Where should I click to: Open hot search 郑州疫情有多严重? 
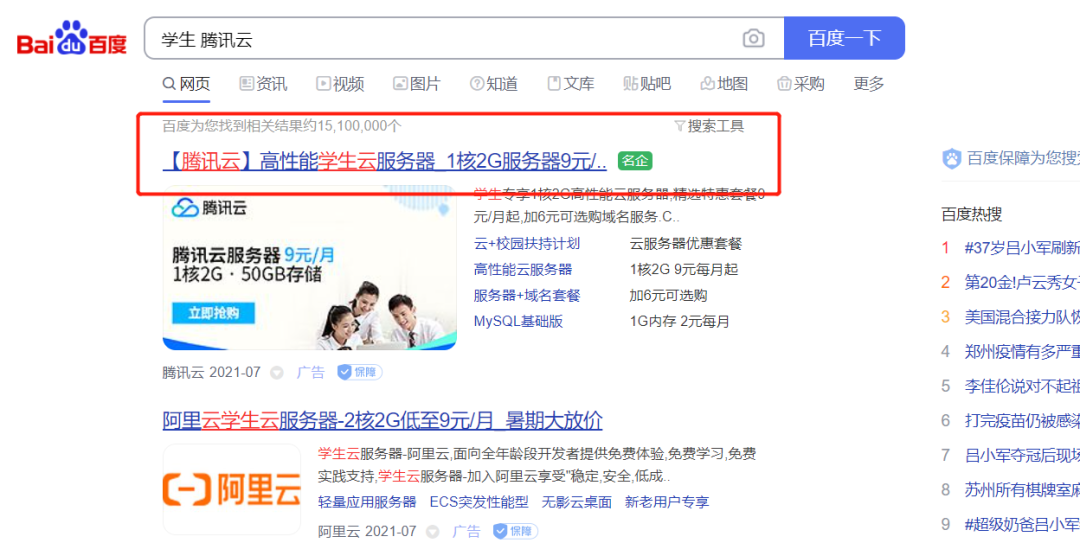(x=1021, y=351)
